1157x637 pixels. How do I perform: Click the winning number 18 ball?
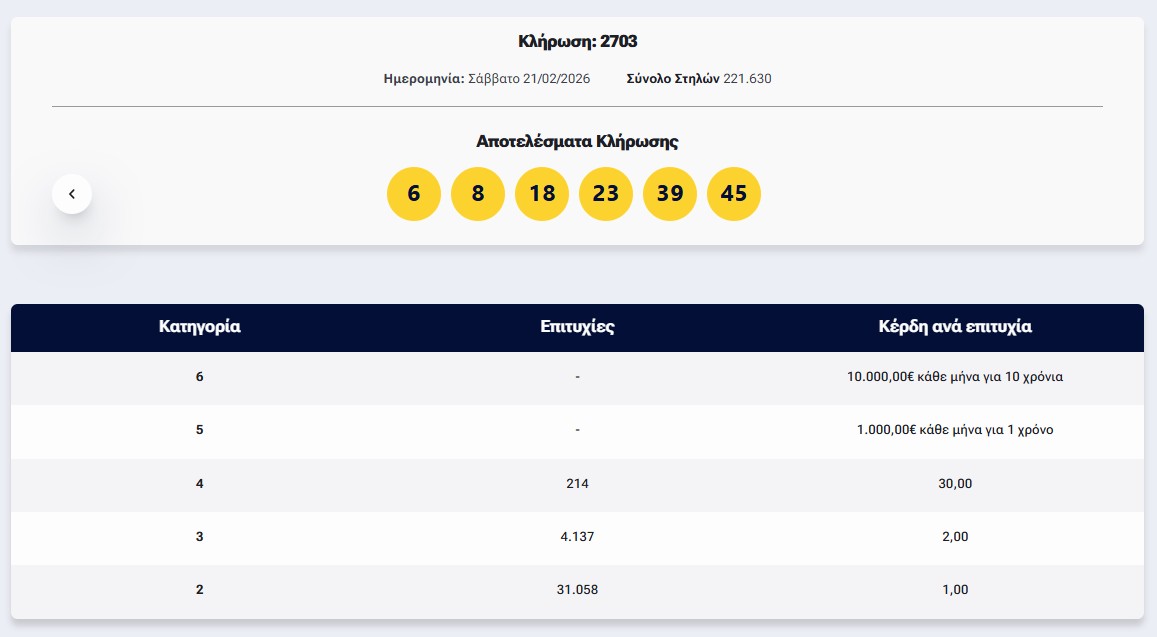[x=542, y=194]
